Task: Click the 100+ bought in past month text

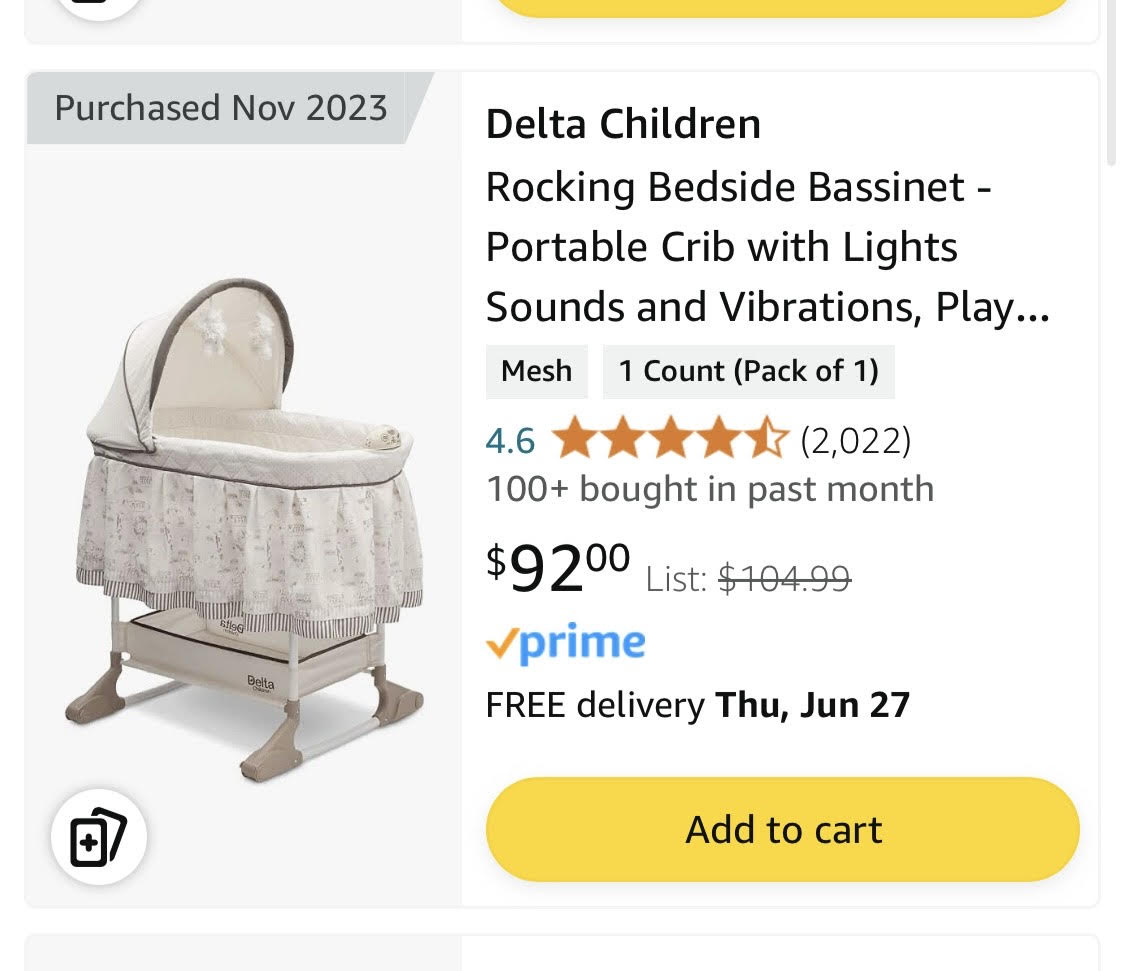Action: point(709,490)
